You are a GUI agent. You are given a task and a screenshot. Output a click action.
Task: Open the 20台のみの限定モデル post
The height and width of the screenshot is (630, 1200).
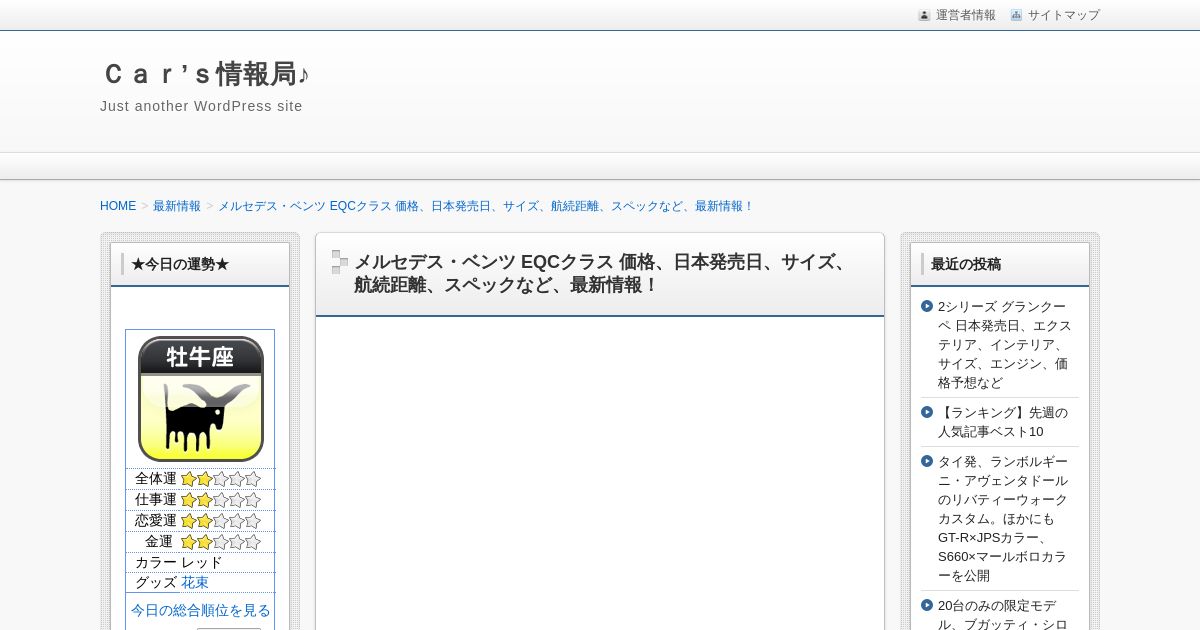point(1003,614)
